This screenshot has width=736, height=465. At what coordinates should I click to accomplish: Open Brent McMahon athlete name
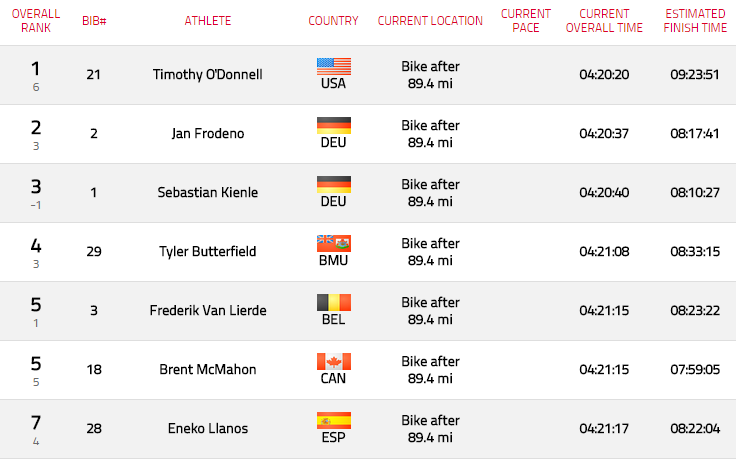pyautogui.click(x=207, y=370)
